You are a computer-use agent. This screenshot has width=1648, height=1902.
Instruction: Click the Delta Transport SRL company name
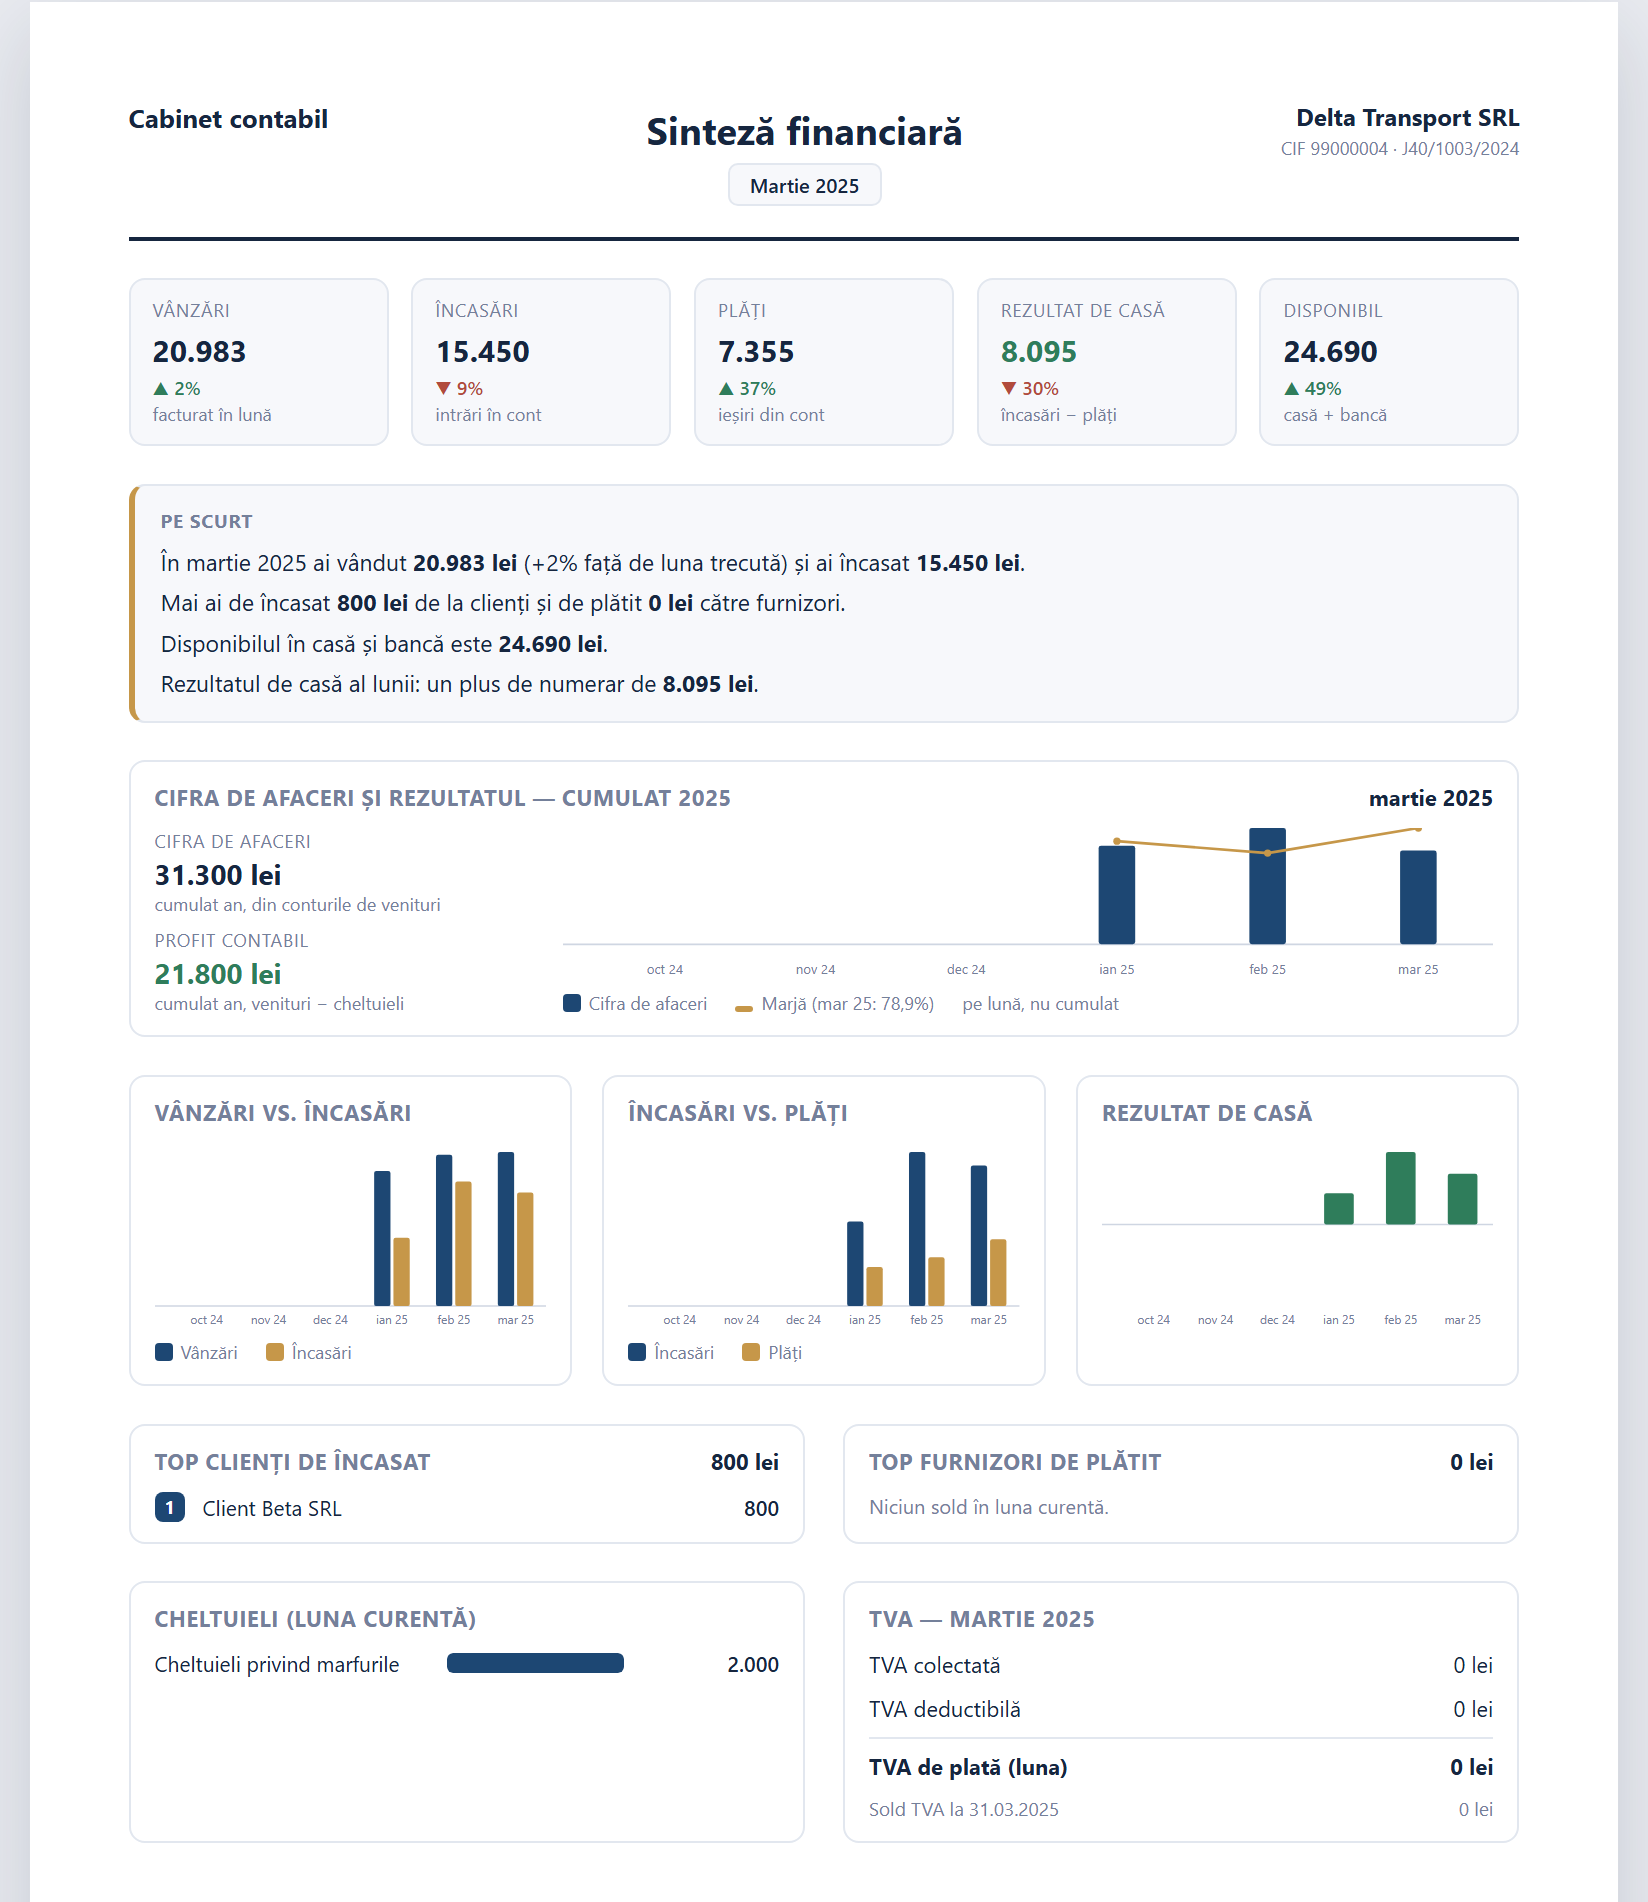point(1407,118)
